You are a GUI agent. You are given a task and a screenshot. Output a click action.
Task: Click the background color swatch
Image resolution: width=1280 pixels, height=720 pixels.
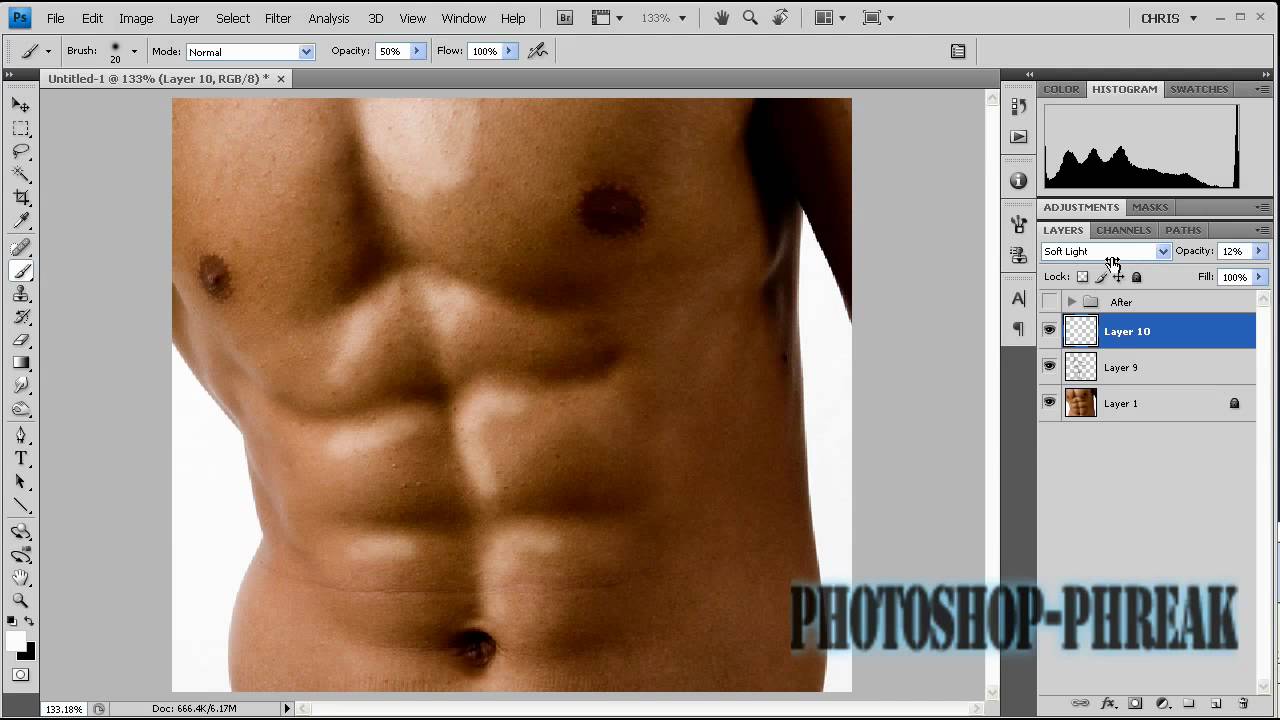point(29,653)
